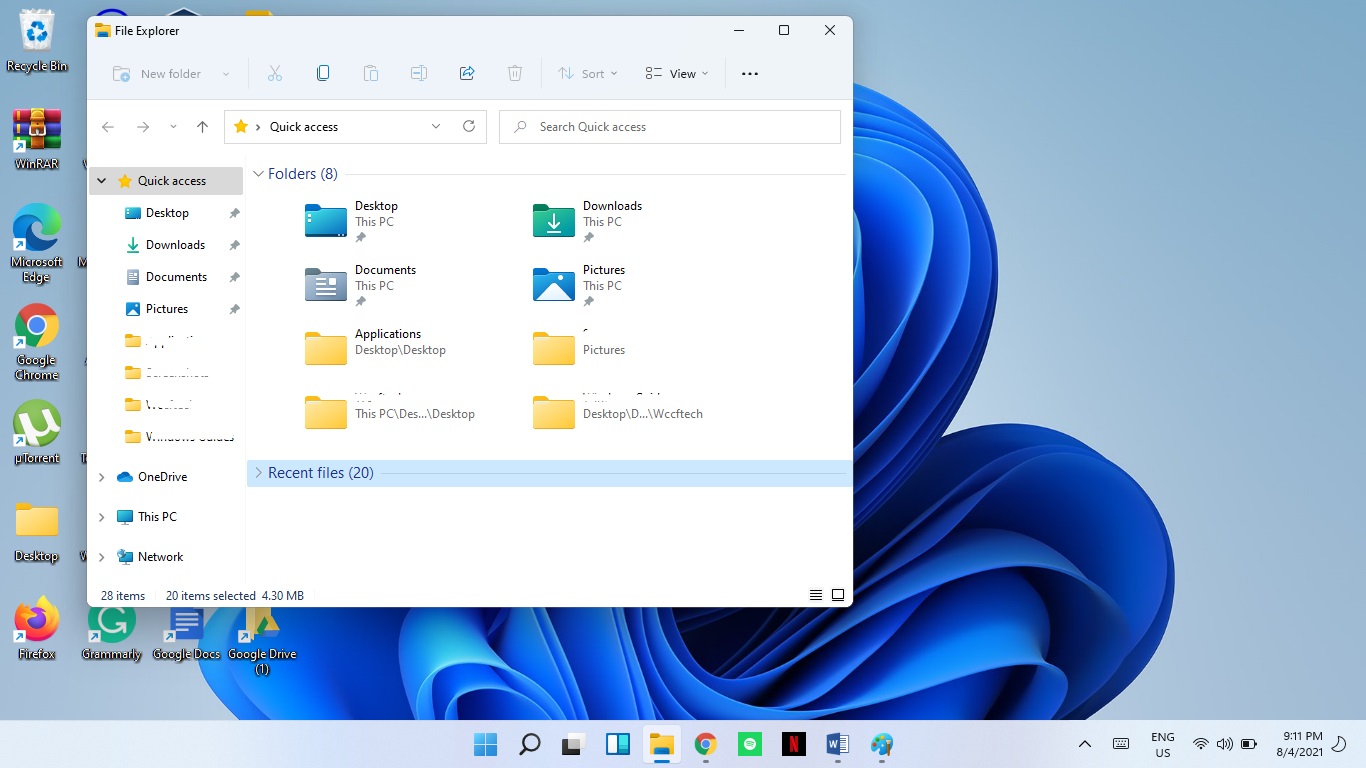The image size is (1366, 768).
Task: Expand the This PC tree item
Action: (100, 516)
